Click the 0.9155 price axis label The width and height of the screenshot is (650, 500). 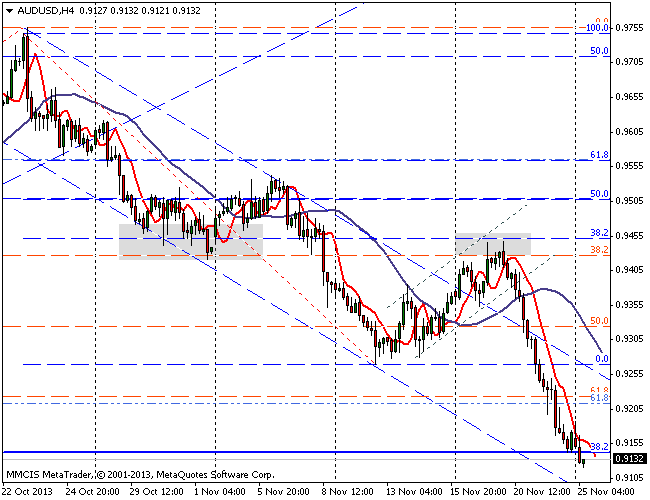[x=630, y=443]
